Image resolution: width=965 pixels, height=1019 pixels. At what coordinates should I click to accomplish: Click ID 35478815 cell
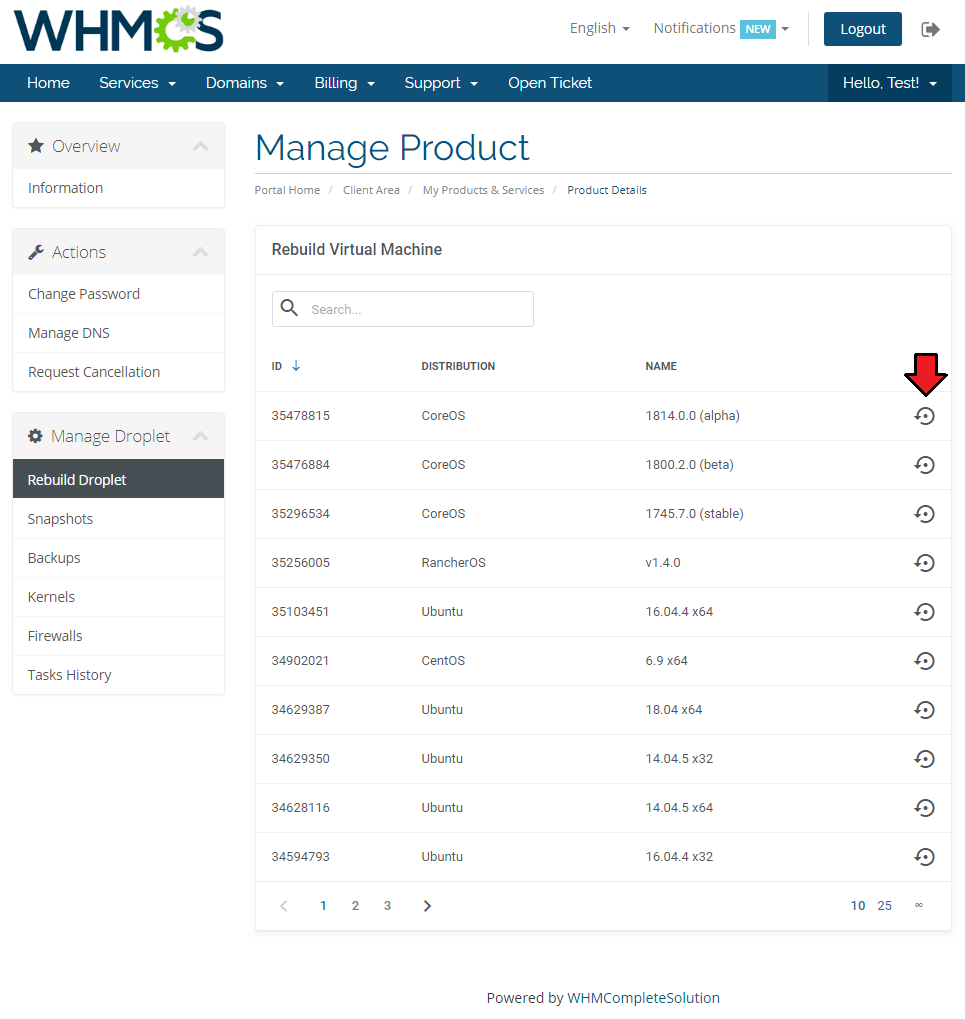[300, 416]
